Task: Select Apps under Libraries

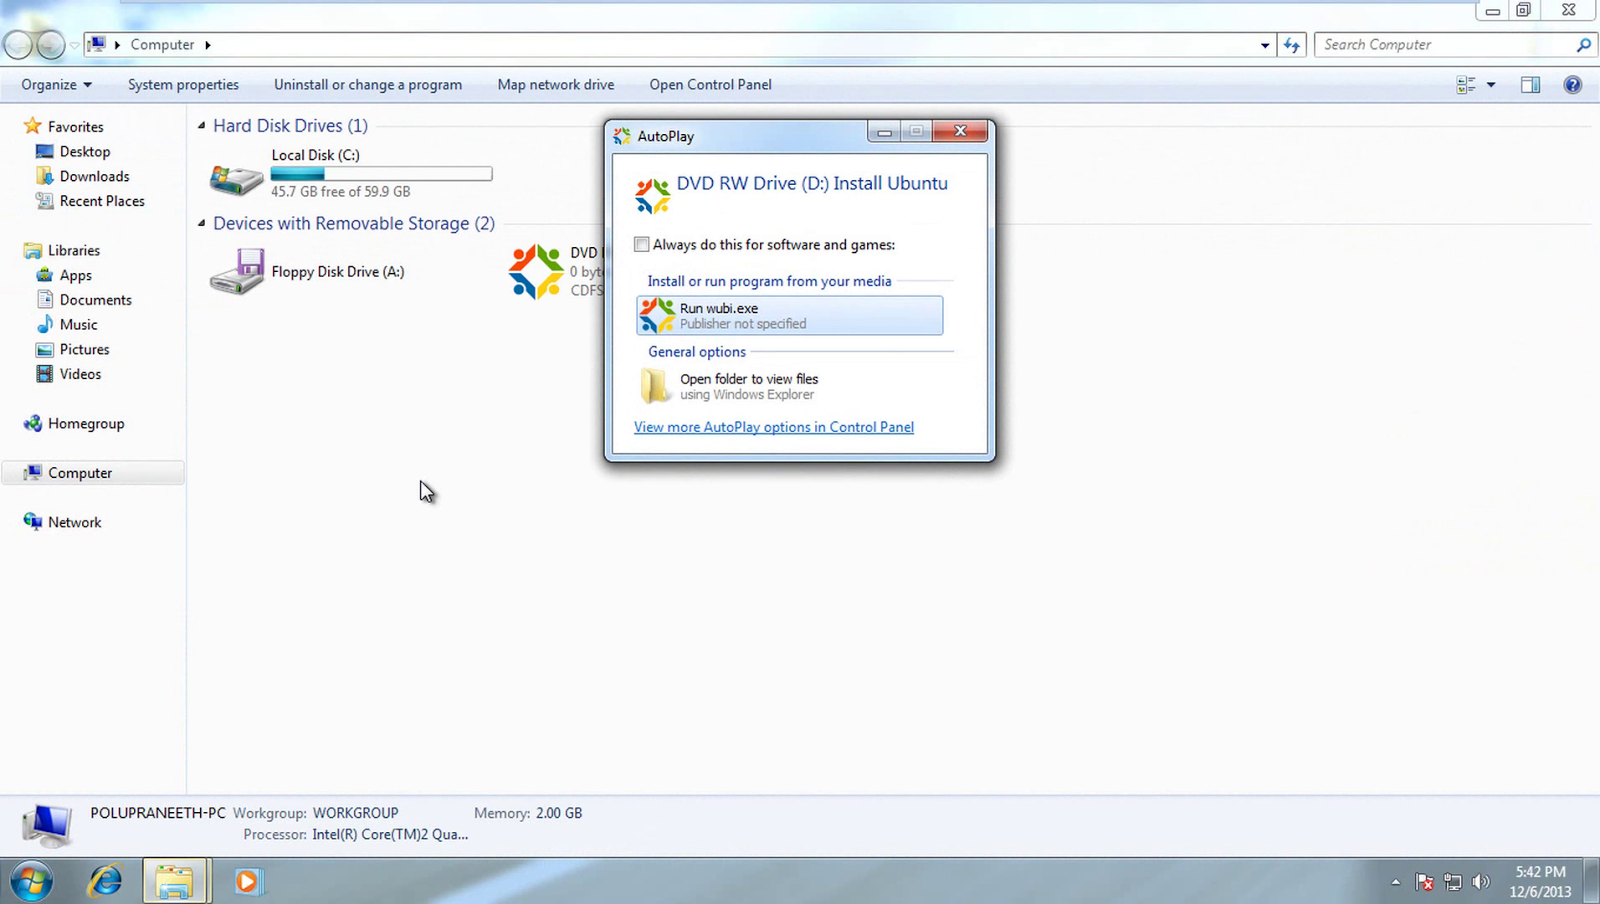Action: coord(75,275)
